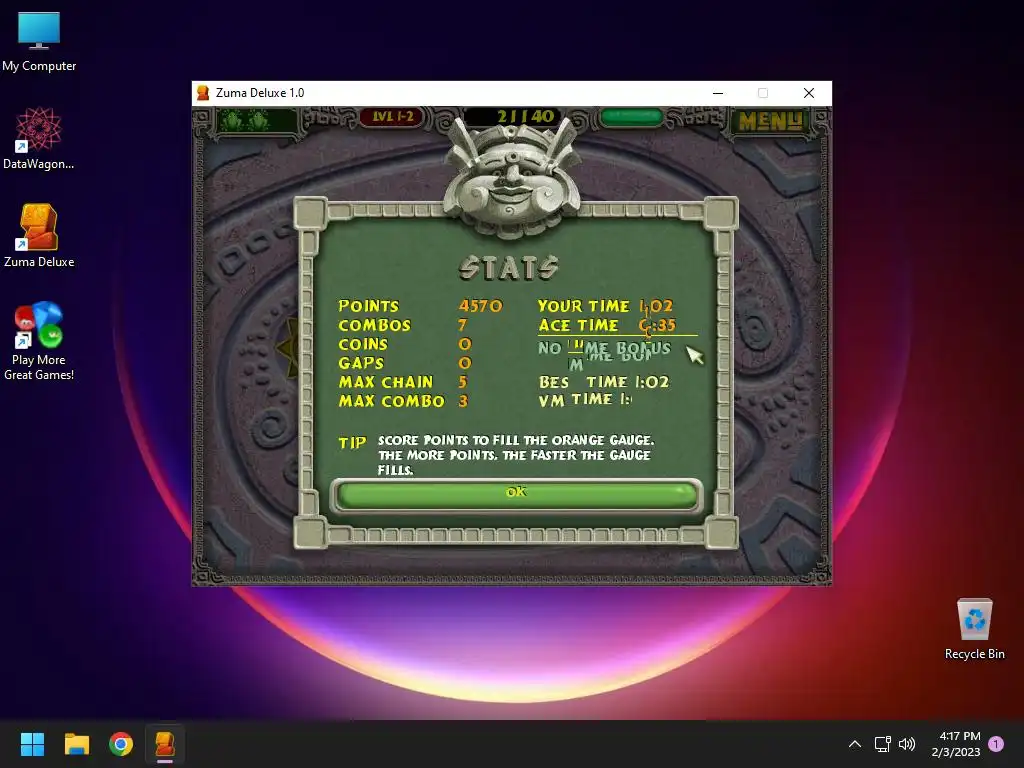Launch Google Chrome from the taskbar

[121, 744]
